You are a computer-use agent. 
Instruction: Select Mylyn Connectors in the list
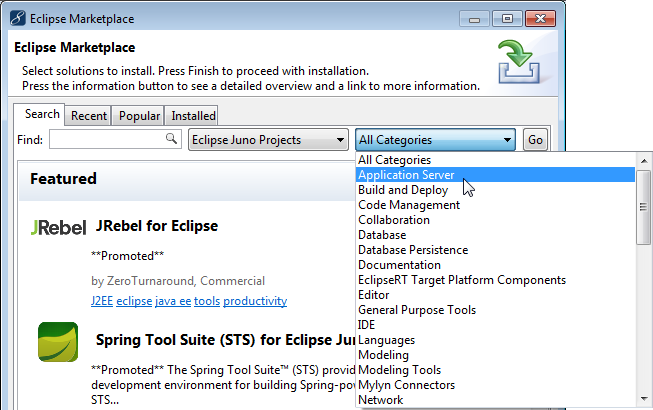pyautogui.click(x=406, y=385)
